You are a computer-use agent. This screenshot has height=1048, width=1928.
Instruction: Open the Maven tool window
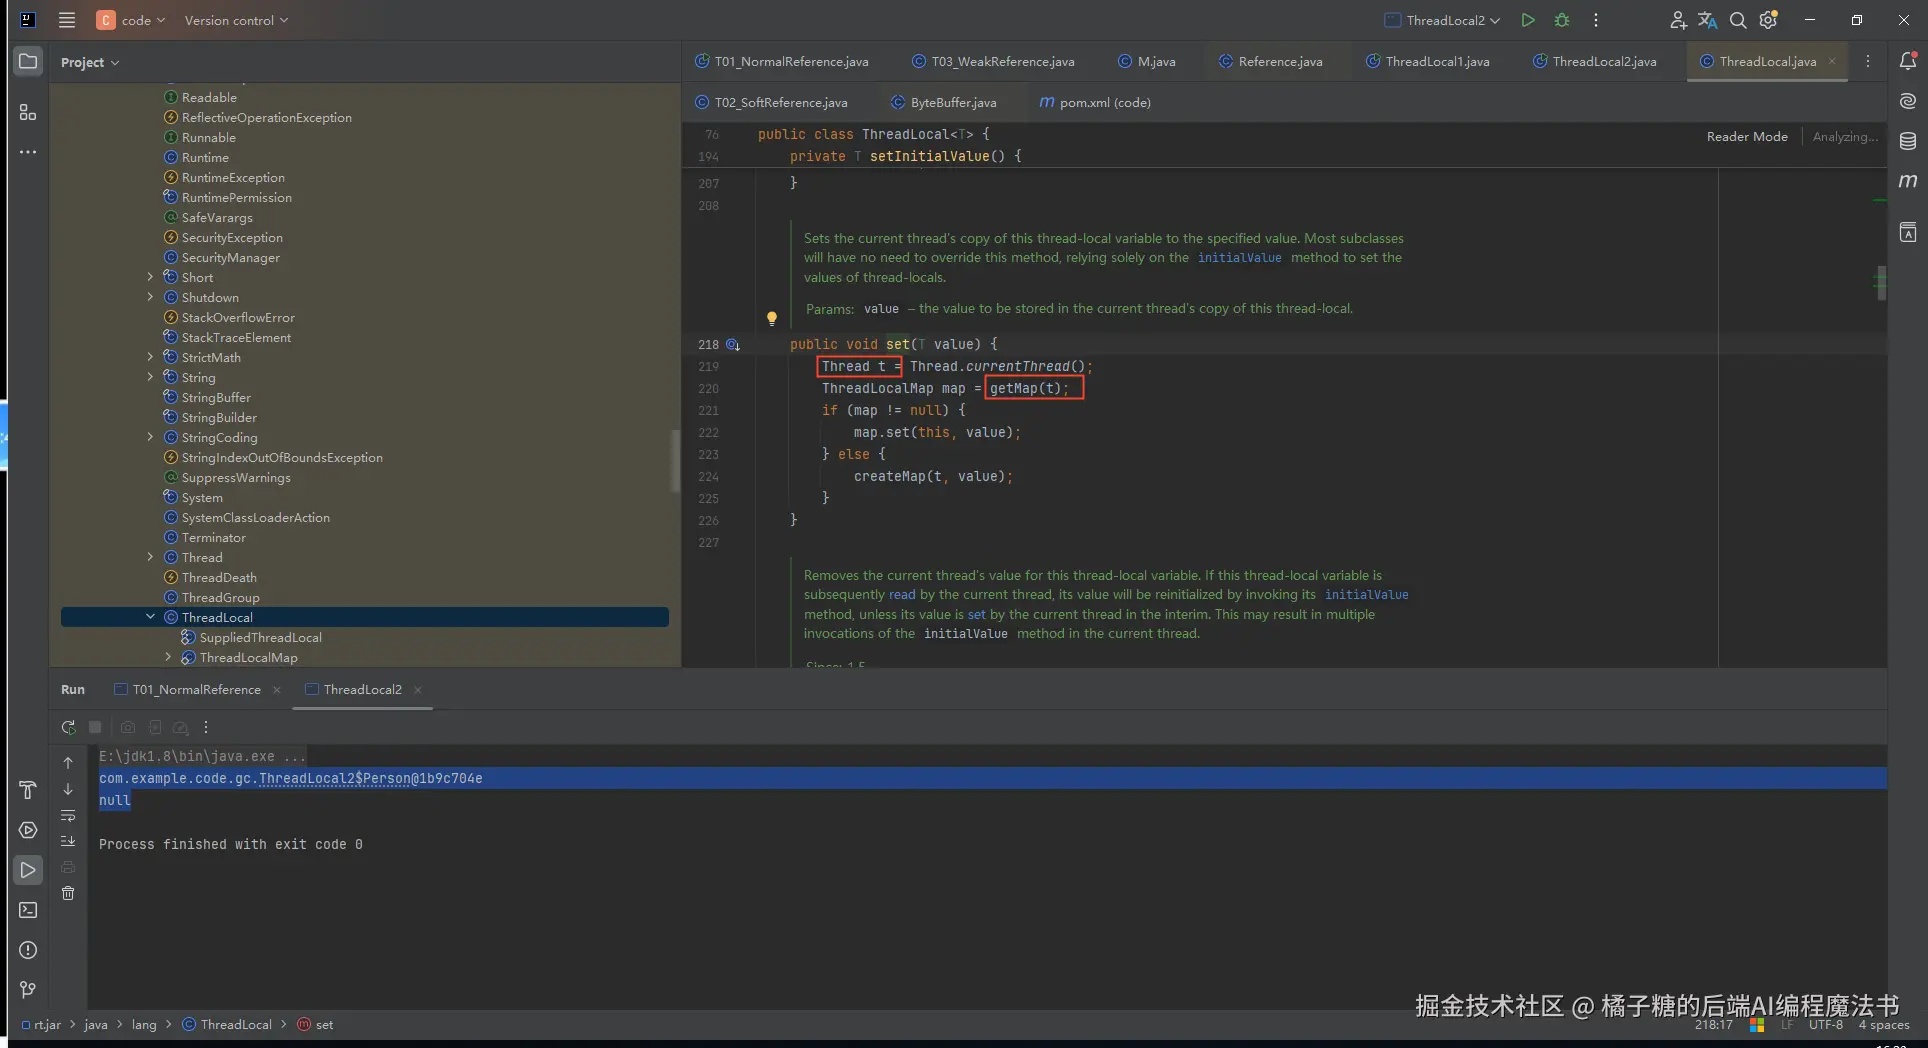click(x=1908, y=181)
